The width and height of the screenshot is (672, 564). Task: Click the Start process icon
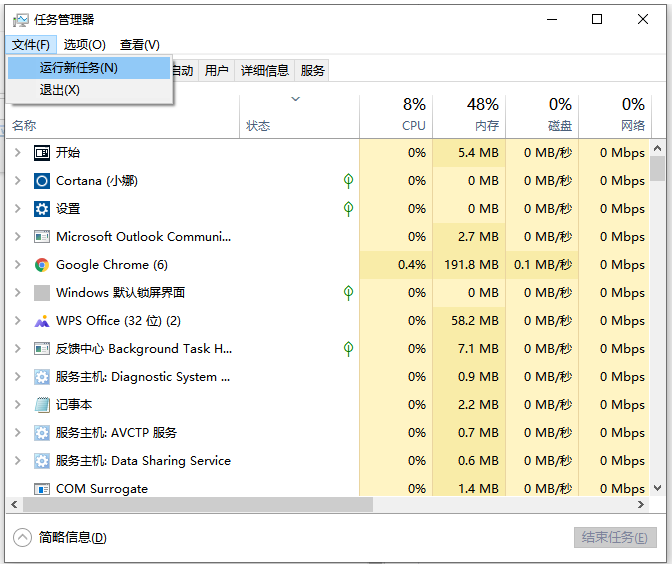point(42,153)
